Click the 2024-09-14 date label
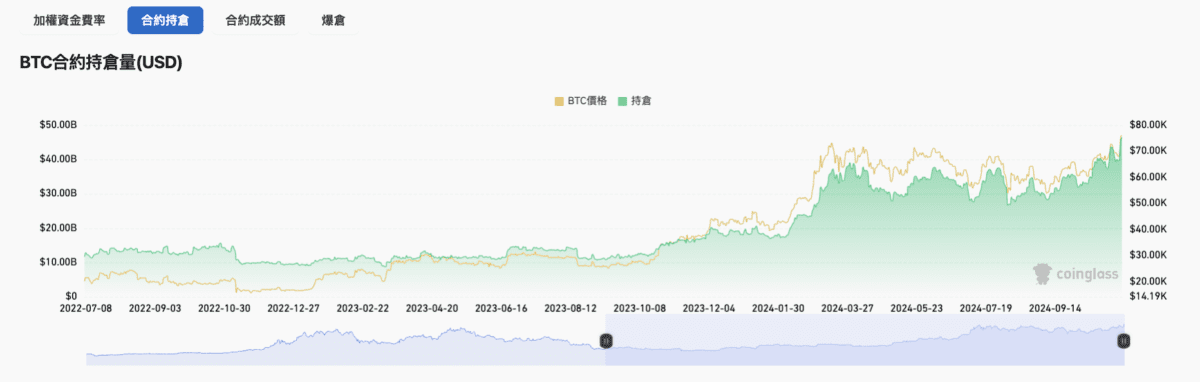Screen dimensions: 1200x382 1054,308
